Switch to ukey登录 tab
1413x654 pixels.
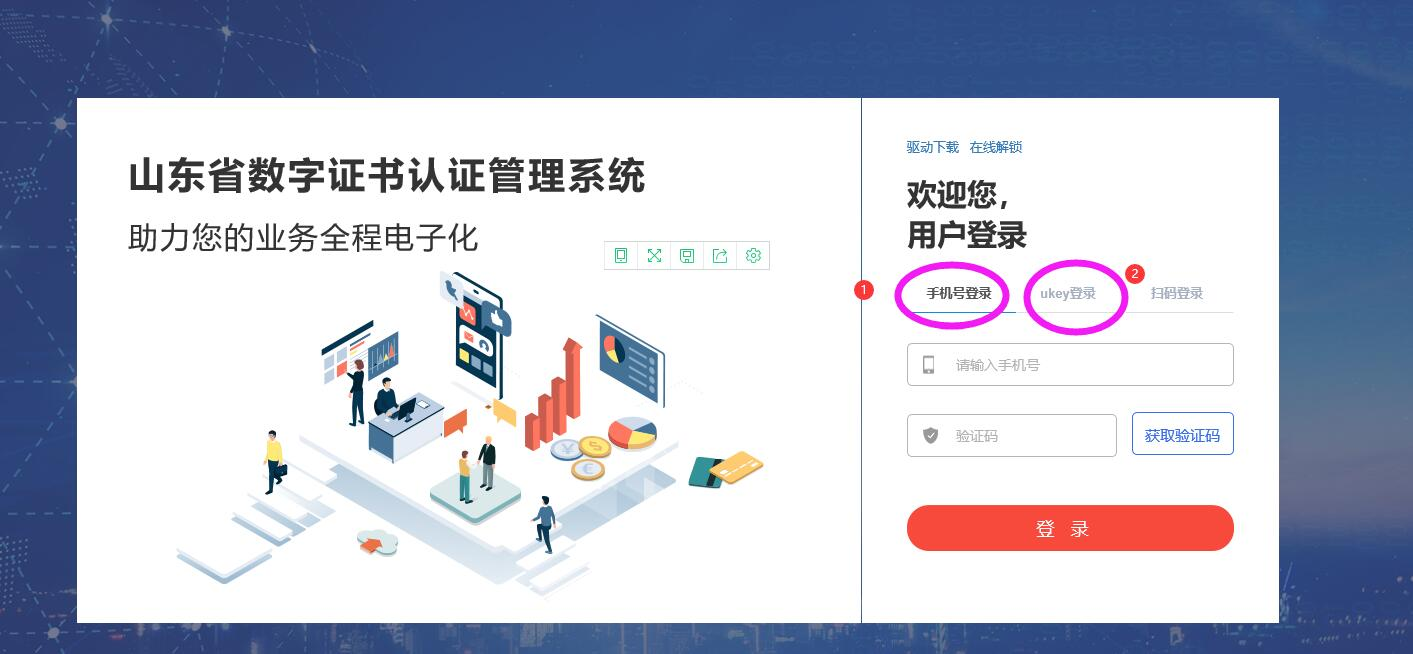(1068, 293)
